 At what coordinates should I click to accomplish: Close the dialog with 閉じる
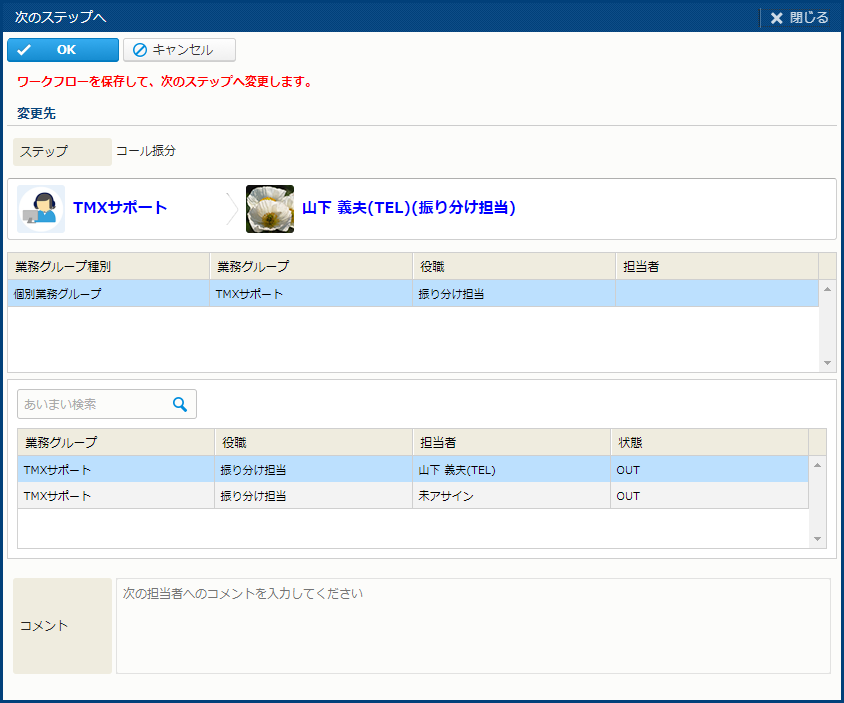[799, 17]
